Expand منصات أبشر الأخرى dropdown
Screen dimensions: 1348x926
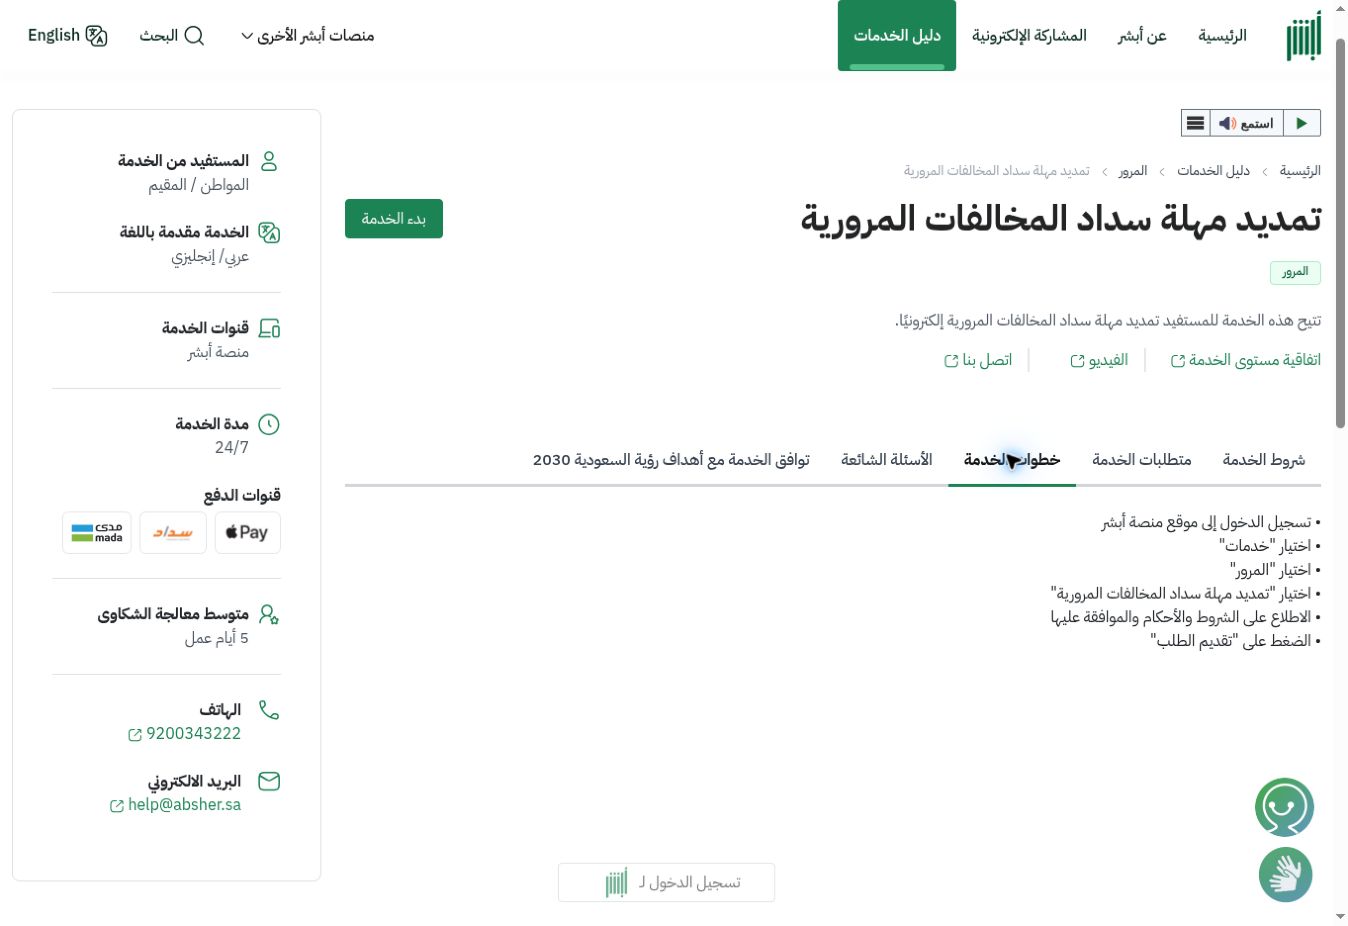pos(307,36)
